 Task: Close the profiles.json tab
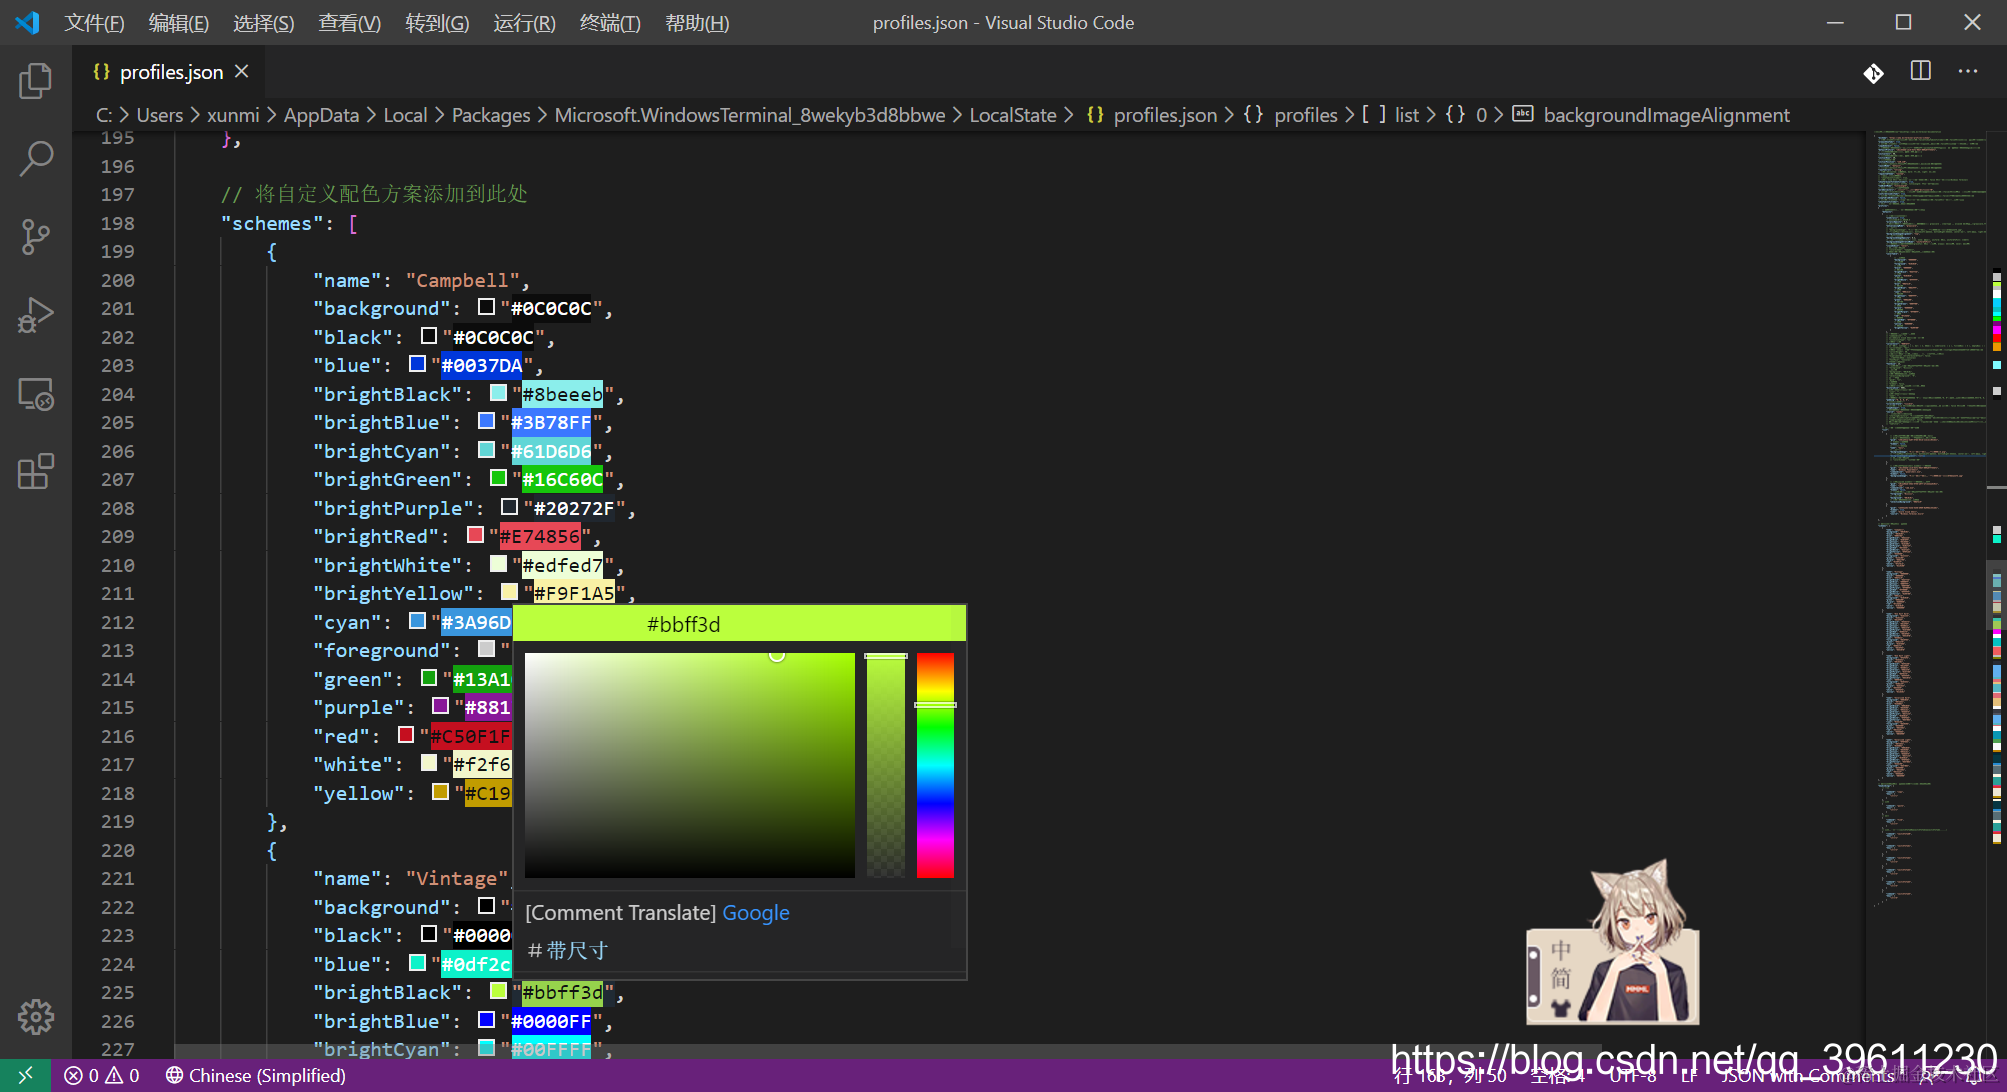point(242,71)
